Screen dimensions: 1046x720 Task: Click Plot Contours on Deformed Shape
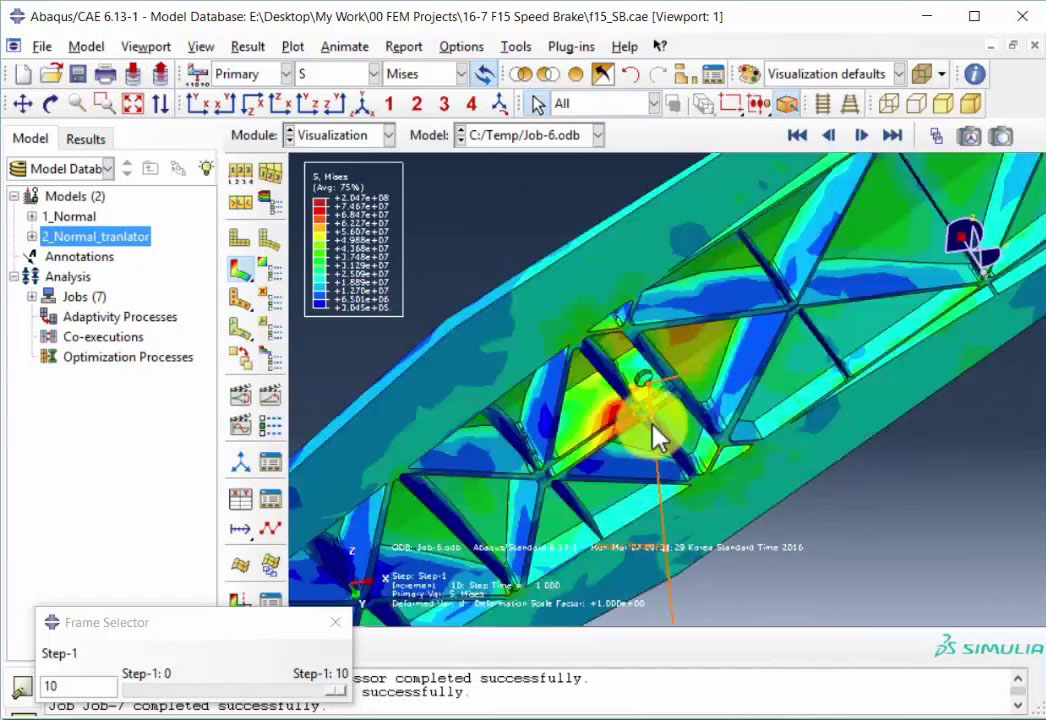coord(241,270)
